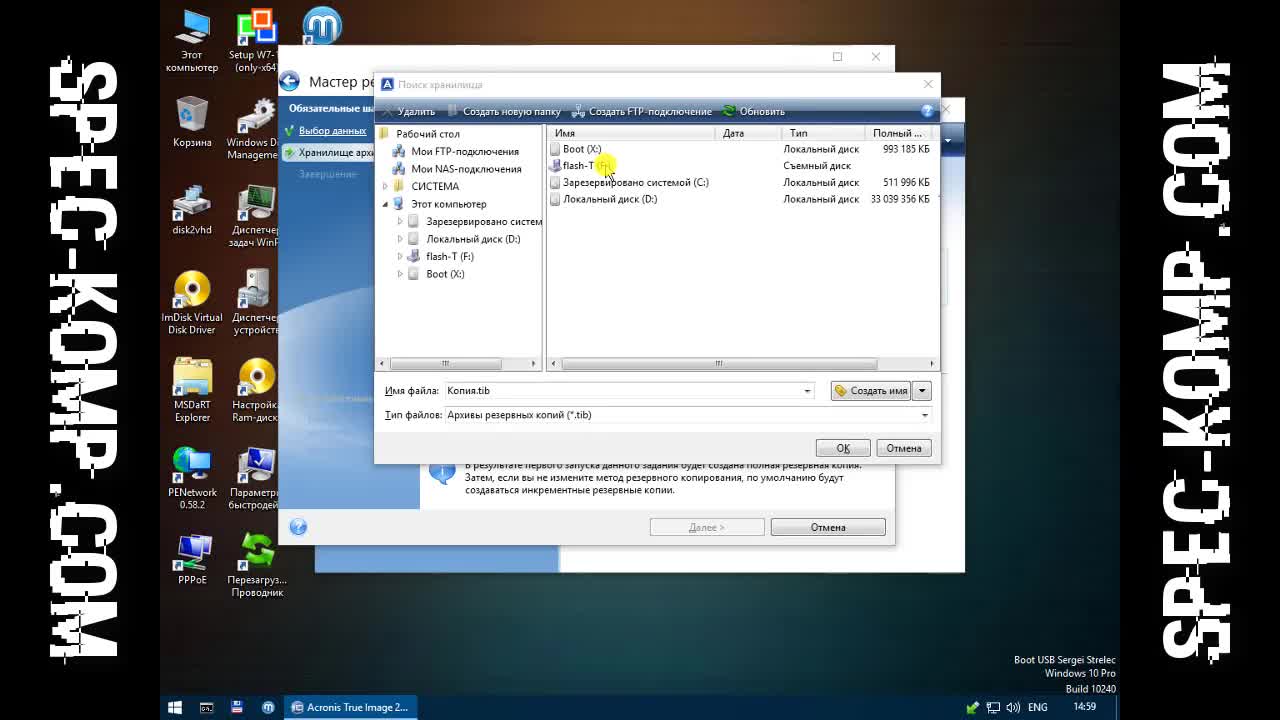Click Отмена in the storage dialog
Viewport: 1280px width, 720px height.
point(904,448)
